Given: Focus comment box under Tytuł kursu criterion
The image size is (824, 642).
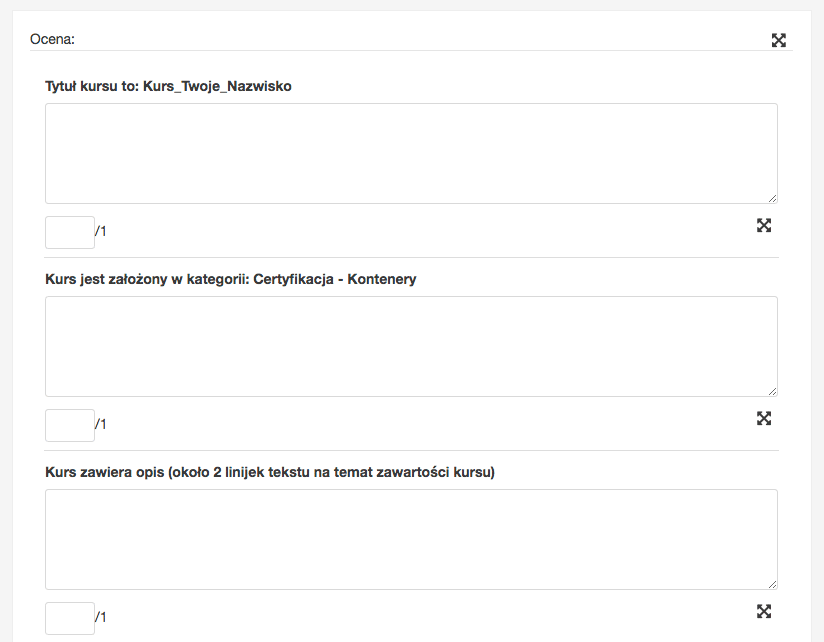Looking at the screenshot, I should 411,153.
